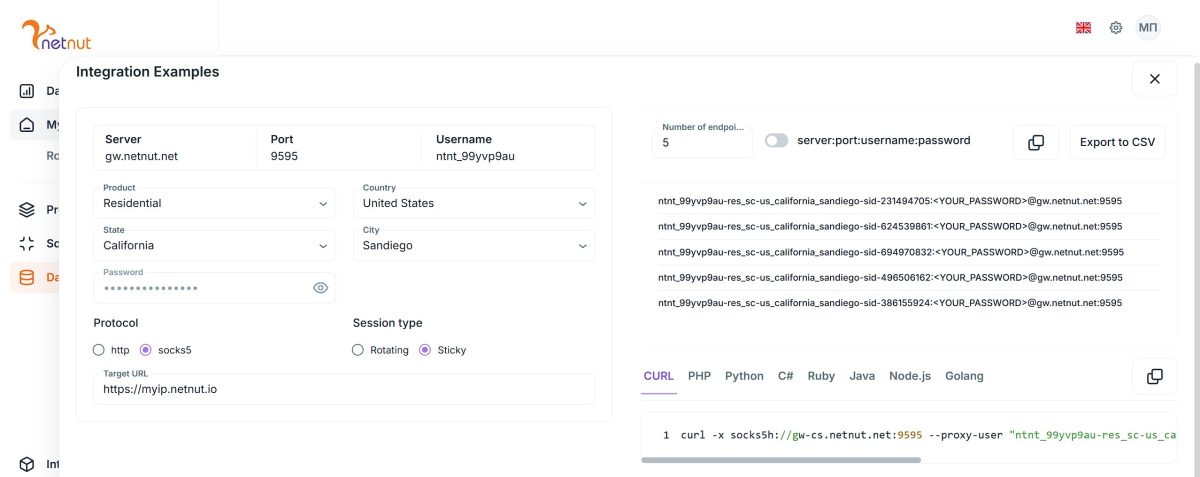Open the Country dropdown set to United States
The width and height of the screenshot is (1200, 477).
pyautogui.click(x=474, y=203)
